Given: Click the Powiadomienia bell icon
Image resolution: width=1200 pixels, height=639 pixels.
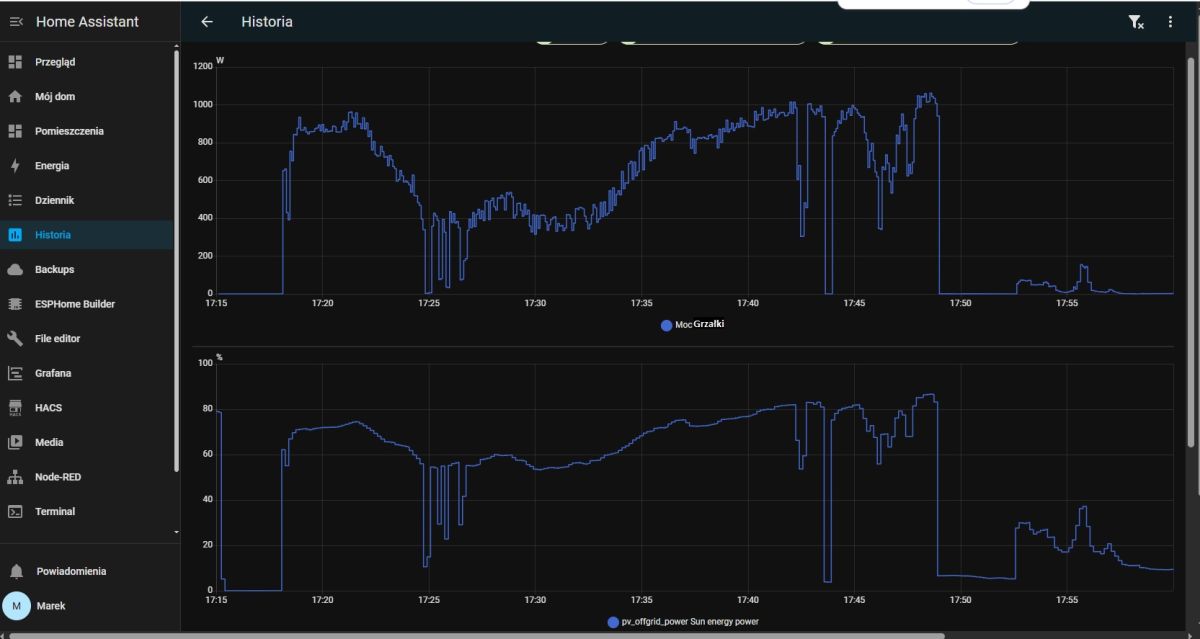Looking at the screenshot, I should (x=15, y=571).
